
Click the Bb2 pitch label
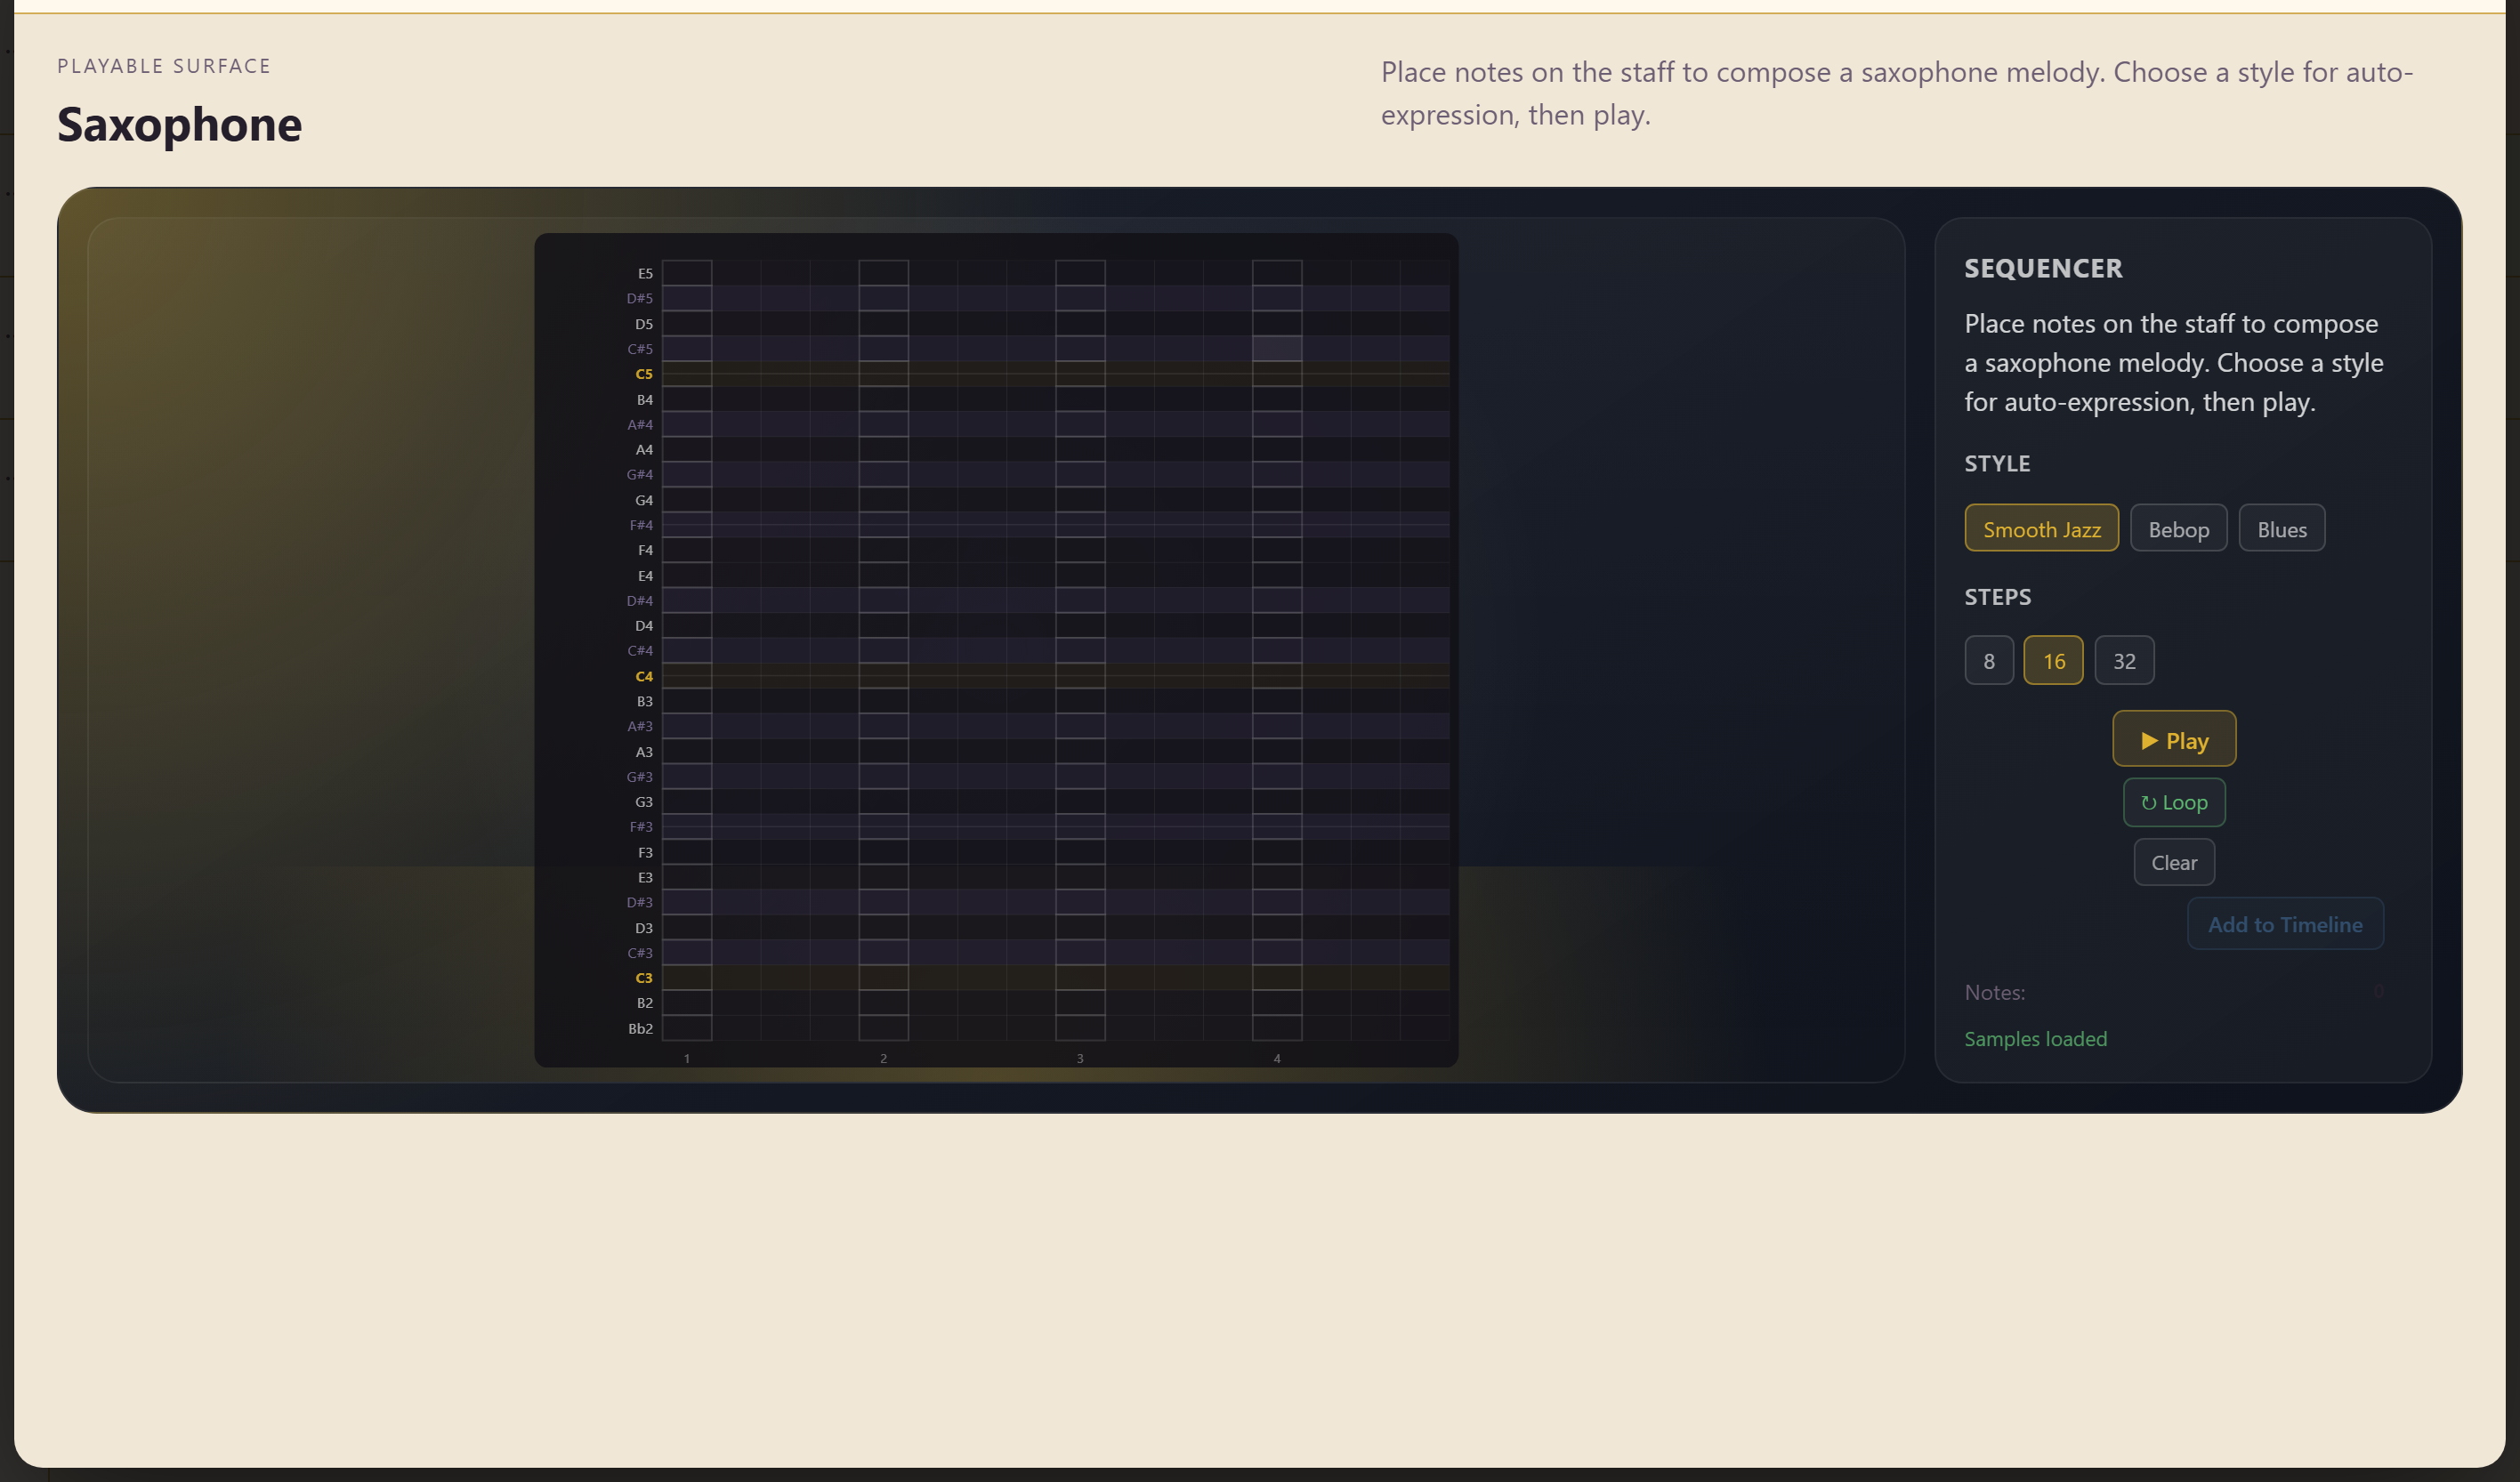(x=640, y=1028)
